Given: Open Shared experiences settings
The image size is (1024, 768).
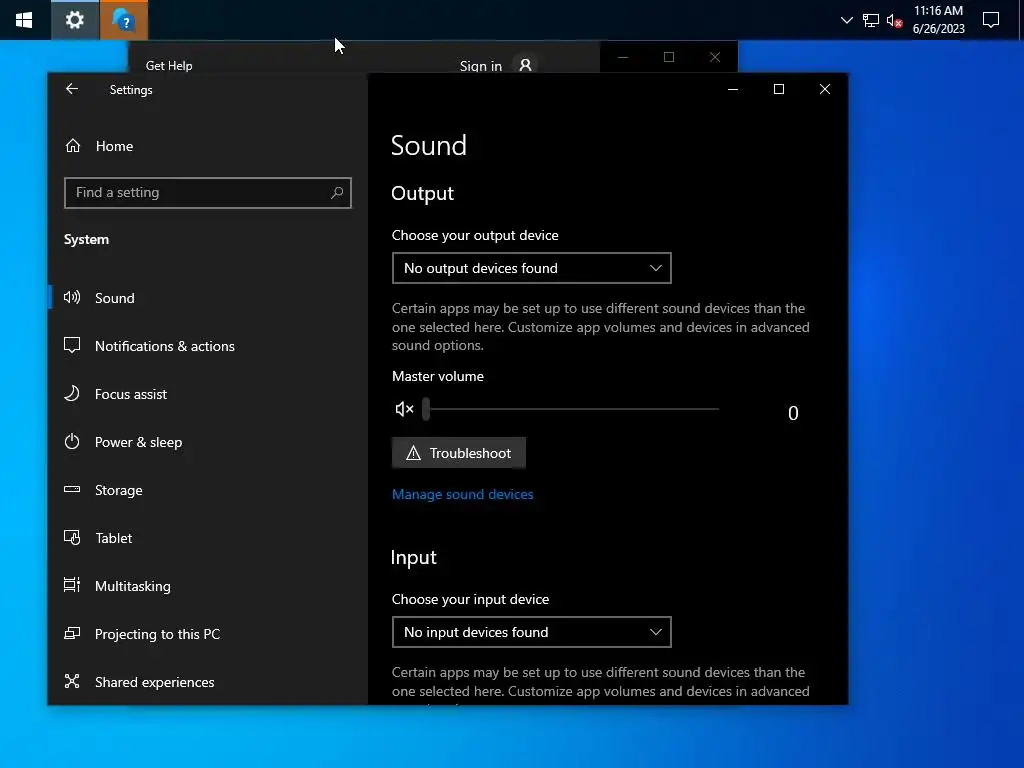Looking at the screenshot, I should click(x=154, y=682).
